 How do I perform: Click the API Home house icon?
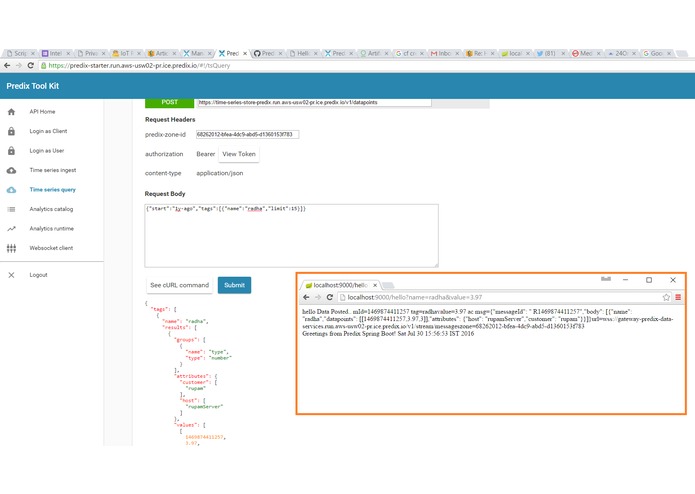coord(12,112)
